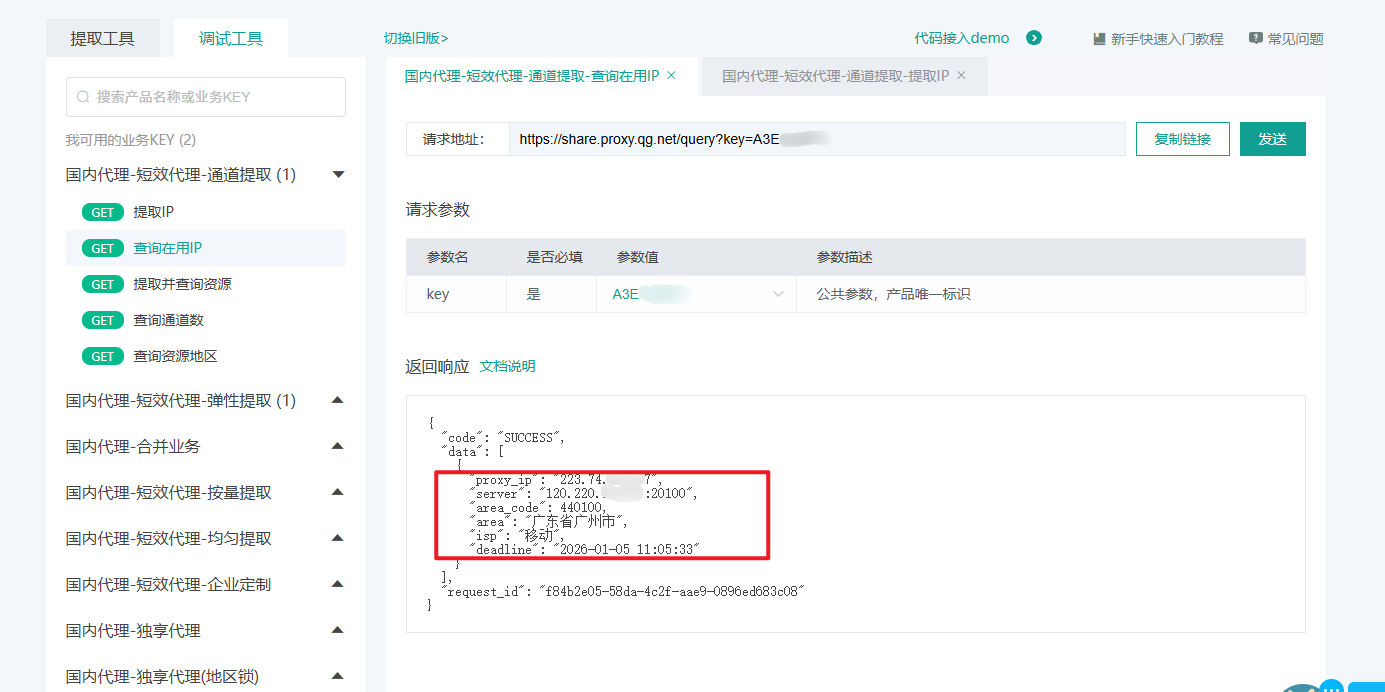This screenshot has height=692, width=1385.
Task: Click the GET badge next to 提取IP
Action: tap(102, 212)
